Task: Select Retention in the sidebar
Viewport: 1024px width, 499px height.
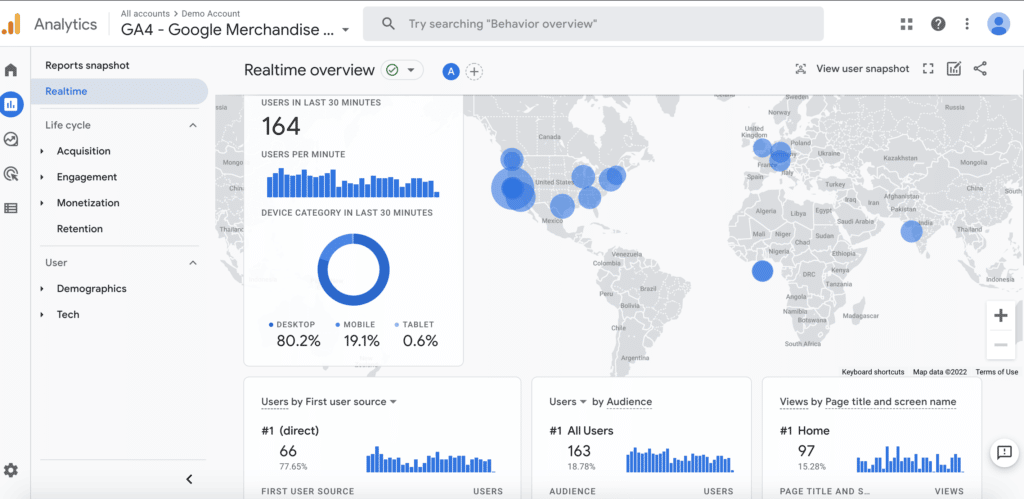Action: tap(80, 229)
